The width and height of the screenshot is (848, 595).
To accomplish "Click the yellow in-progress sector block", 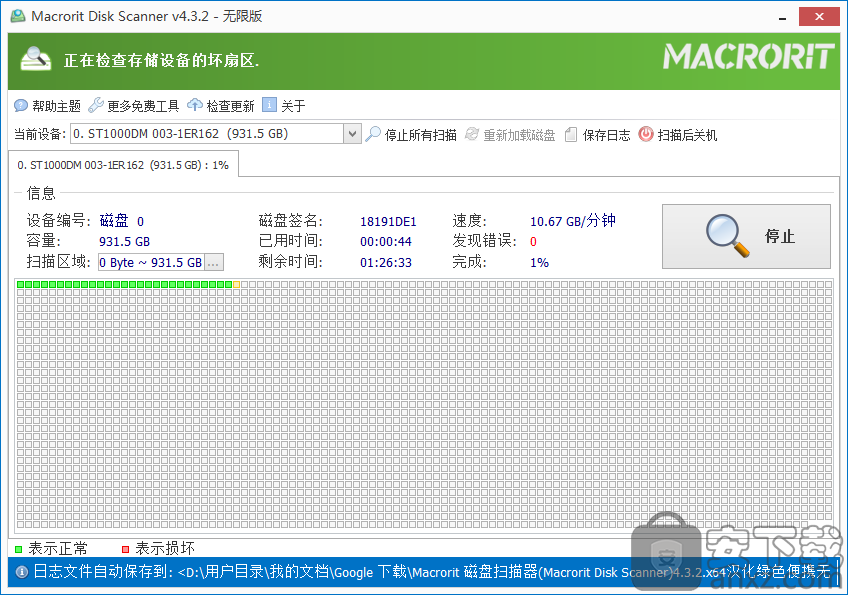I will 236,285.
